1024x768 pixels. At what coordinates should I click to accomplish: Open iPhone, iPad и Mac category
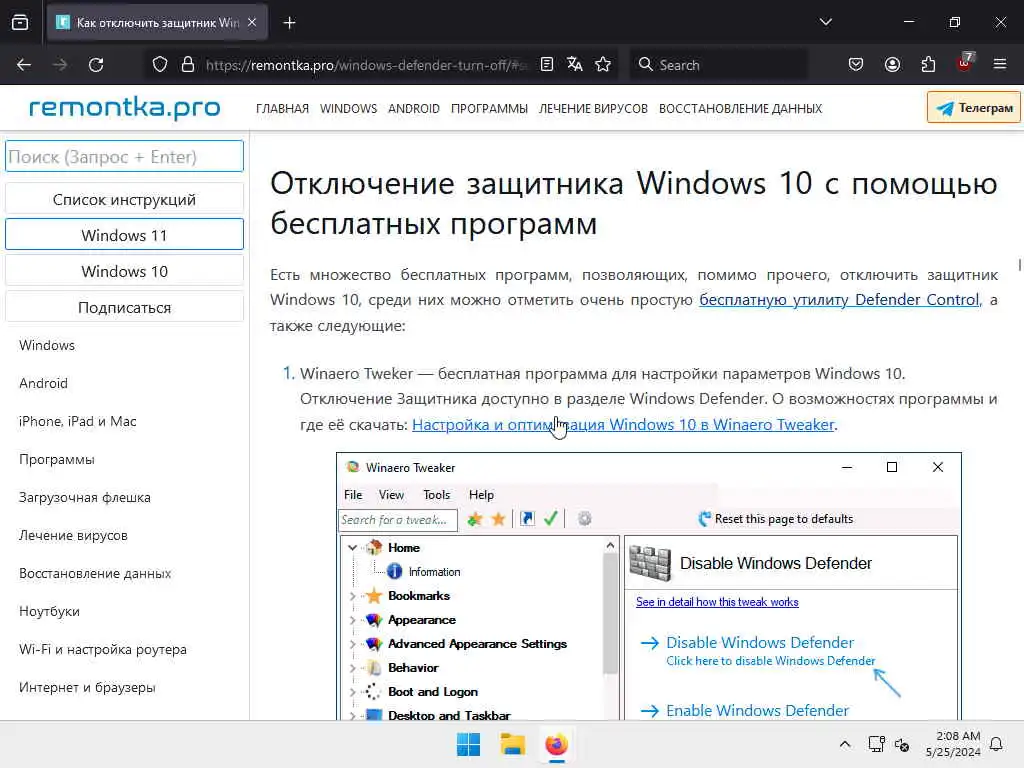point(78,421)
